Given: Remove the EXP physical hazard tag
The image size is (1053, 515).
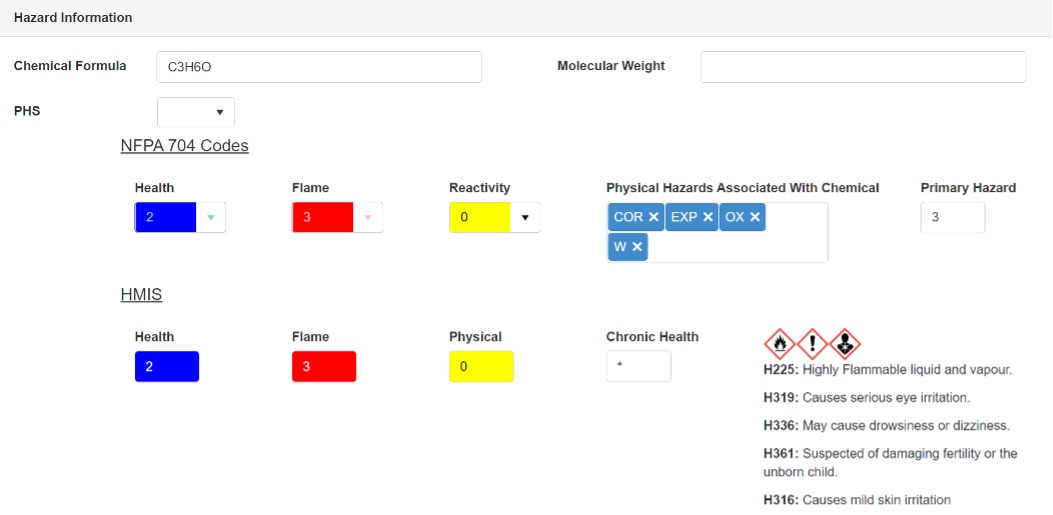Looking at the screenshot, I should pos(708,217).
